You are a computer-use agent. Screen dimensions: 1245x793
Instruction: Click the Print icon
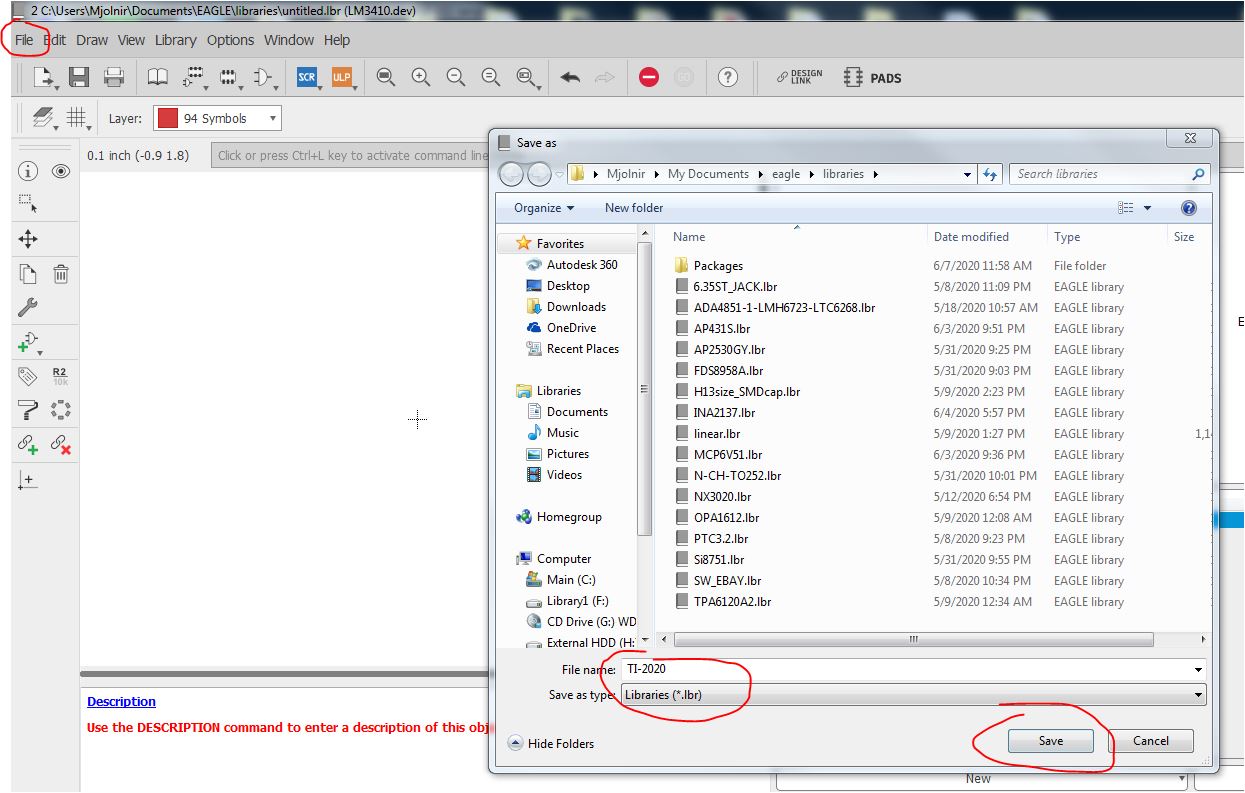click(x=114, y=77)
